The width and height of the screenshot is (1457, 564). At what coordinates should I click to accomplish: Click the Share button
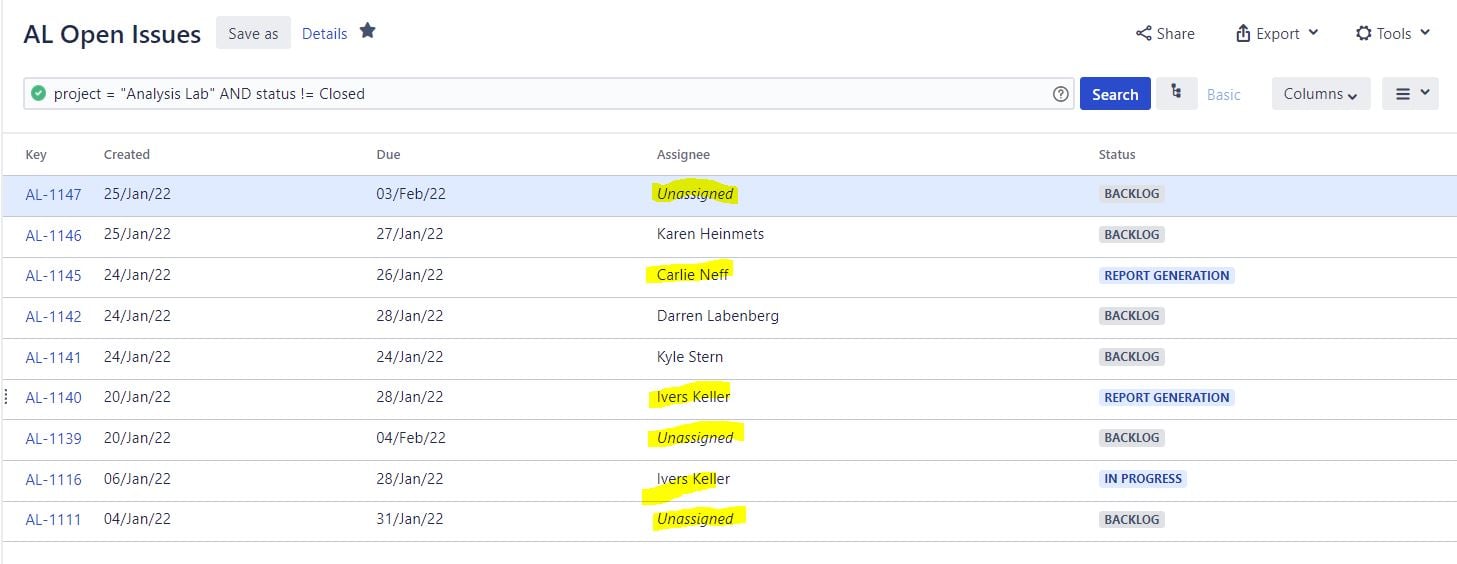(x=1165, y=33)
